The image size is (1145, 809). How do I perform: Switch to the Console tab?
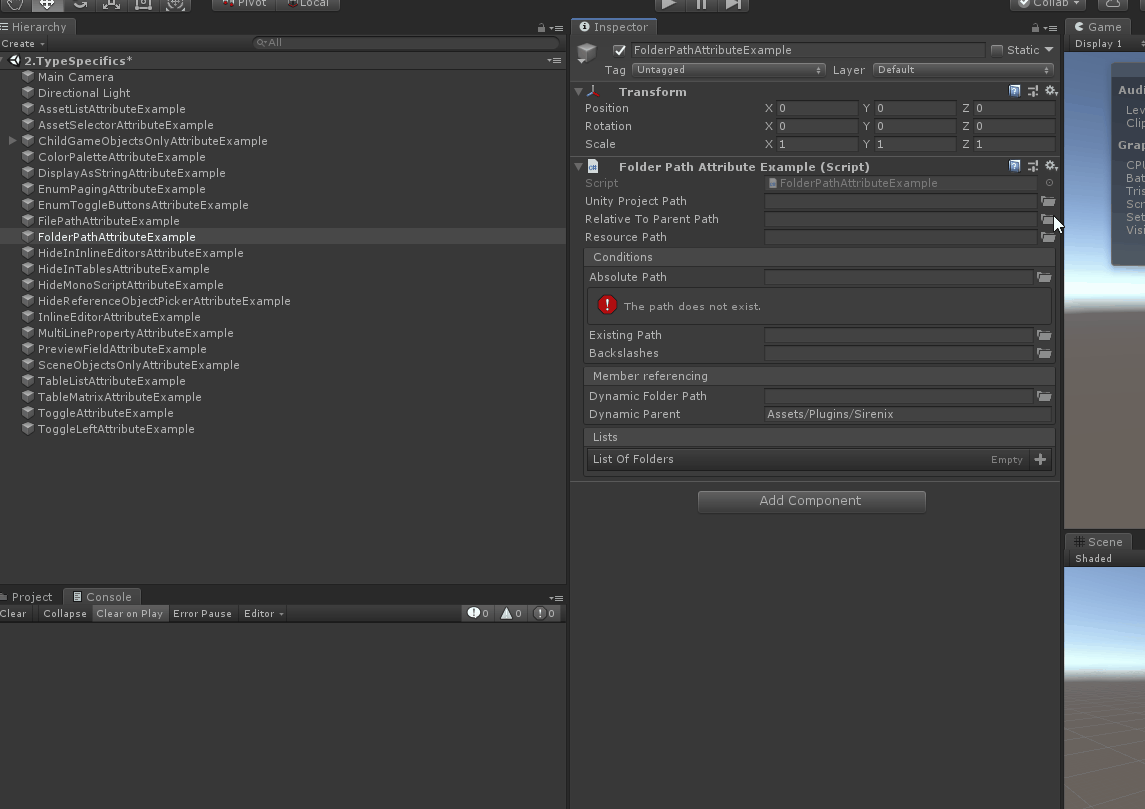pos(102,596)
